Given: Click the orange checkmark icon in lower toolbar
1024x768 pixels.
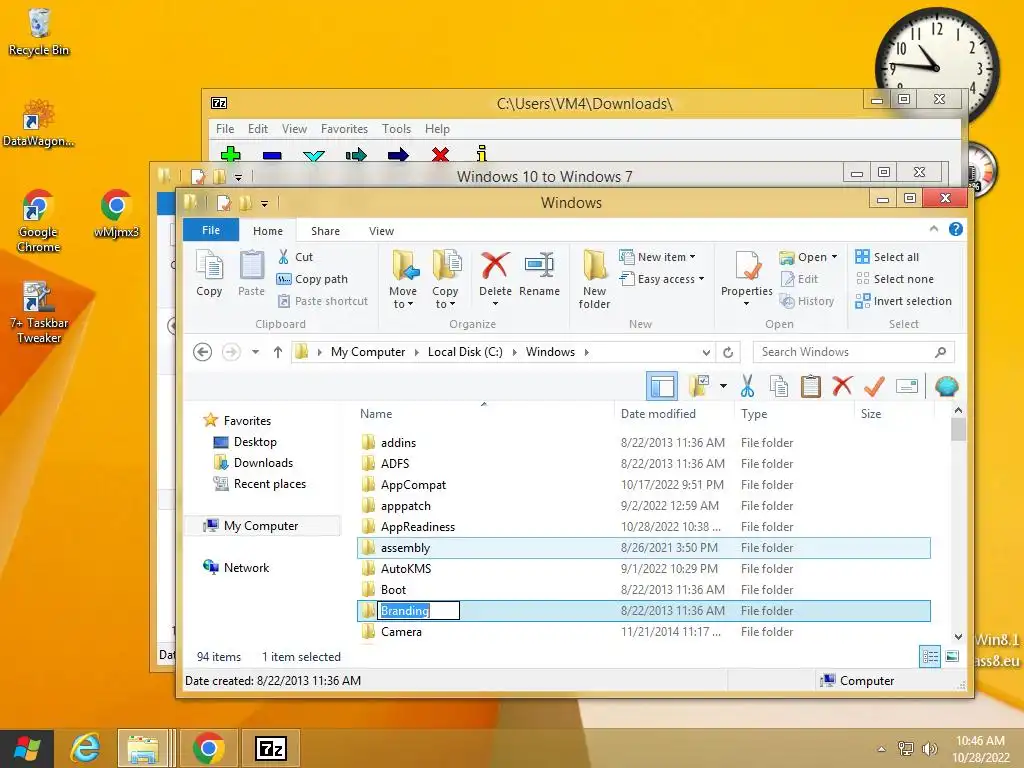Looking at the screenshot, I should click(874, 387).
